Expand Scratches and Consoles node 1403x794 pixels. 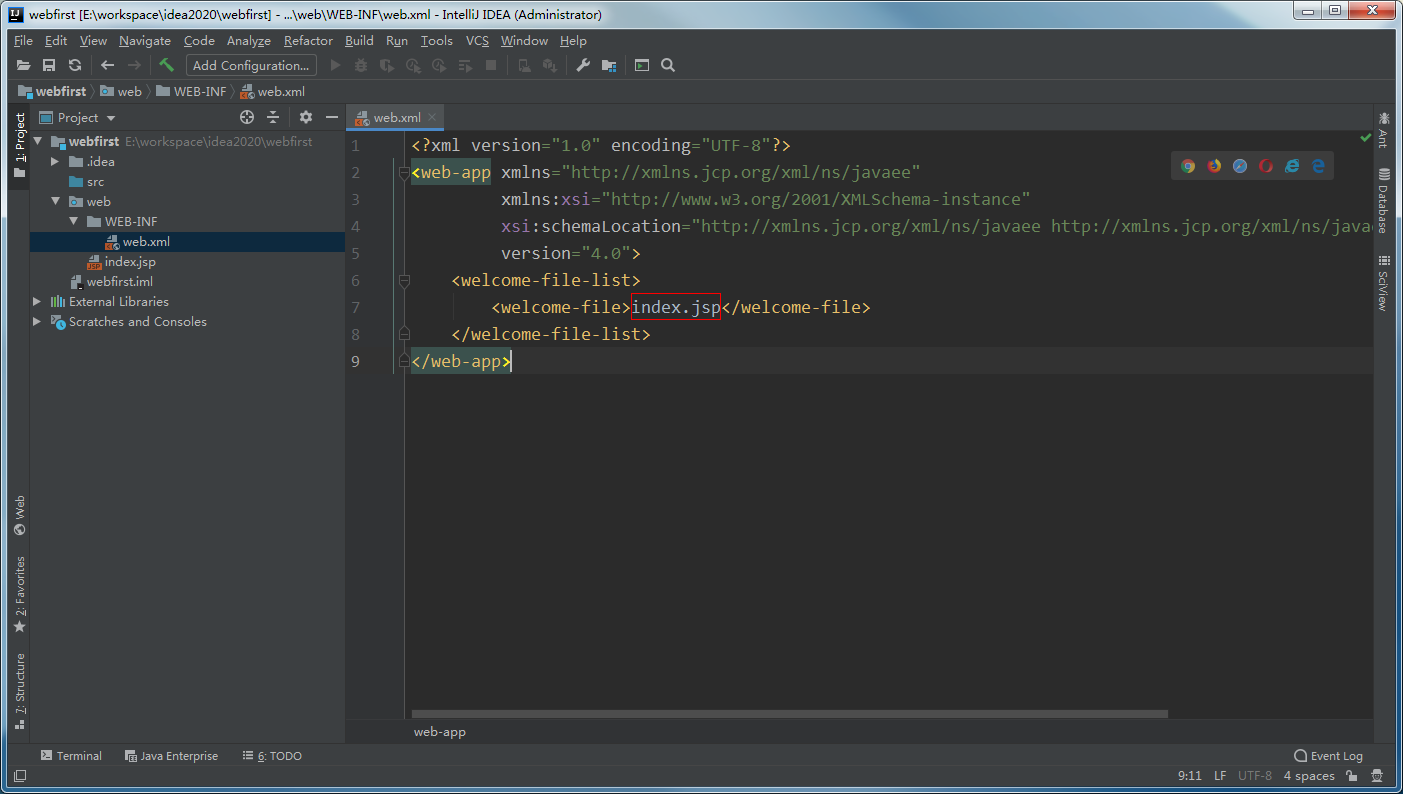[38, 322]
